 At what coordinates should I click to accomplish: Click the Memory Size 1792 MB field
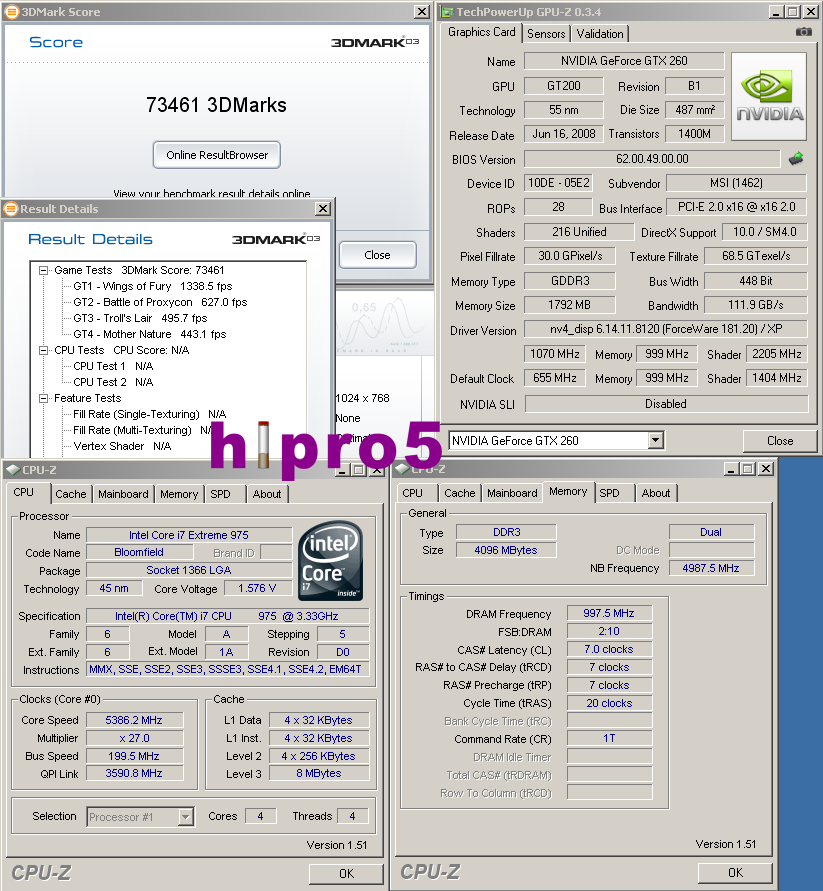569,305
